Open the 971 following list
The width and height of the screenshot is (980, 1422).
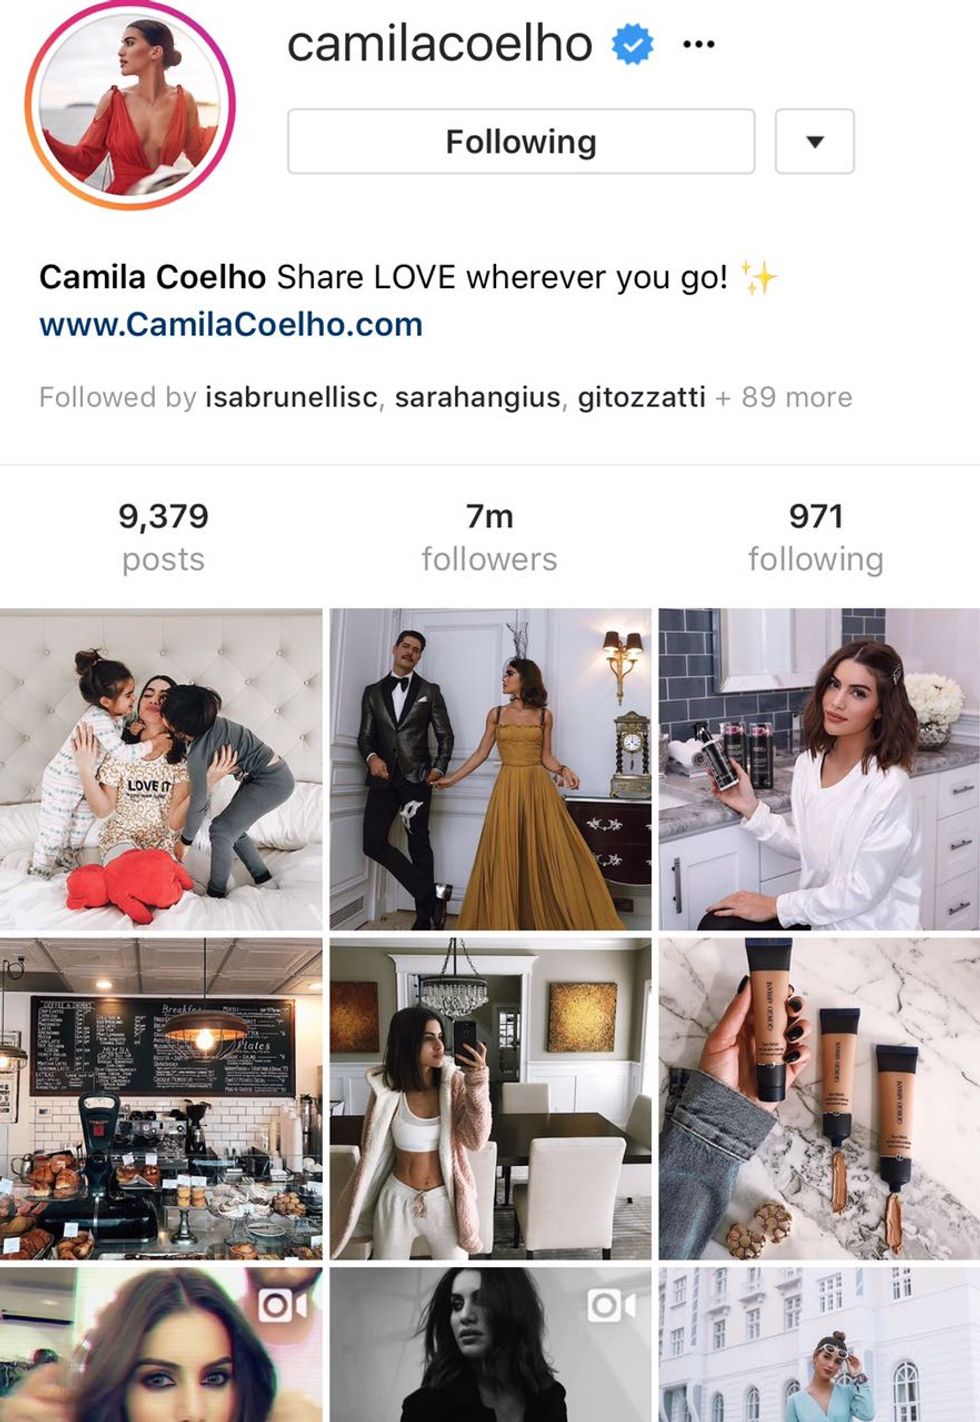point(816,537)
